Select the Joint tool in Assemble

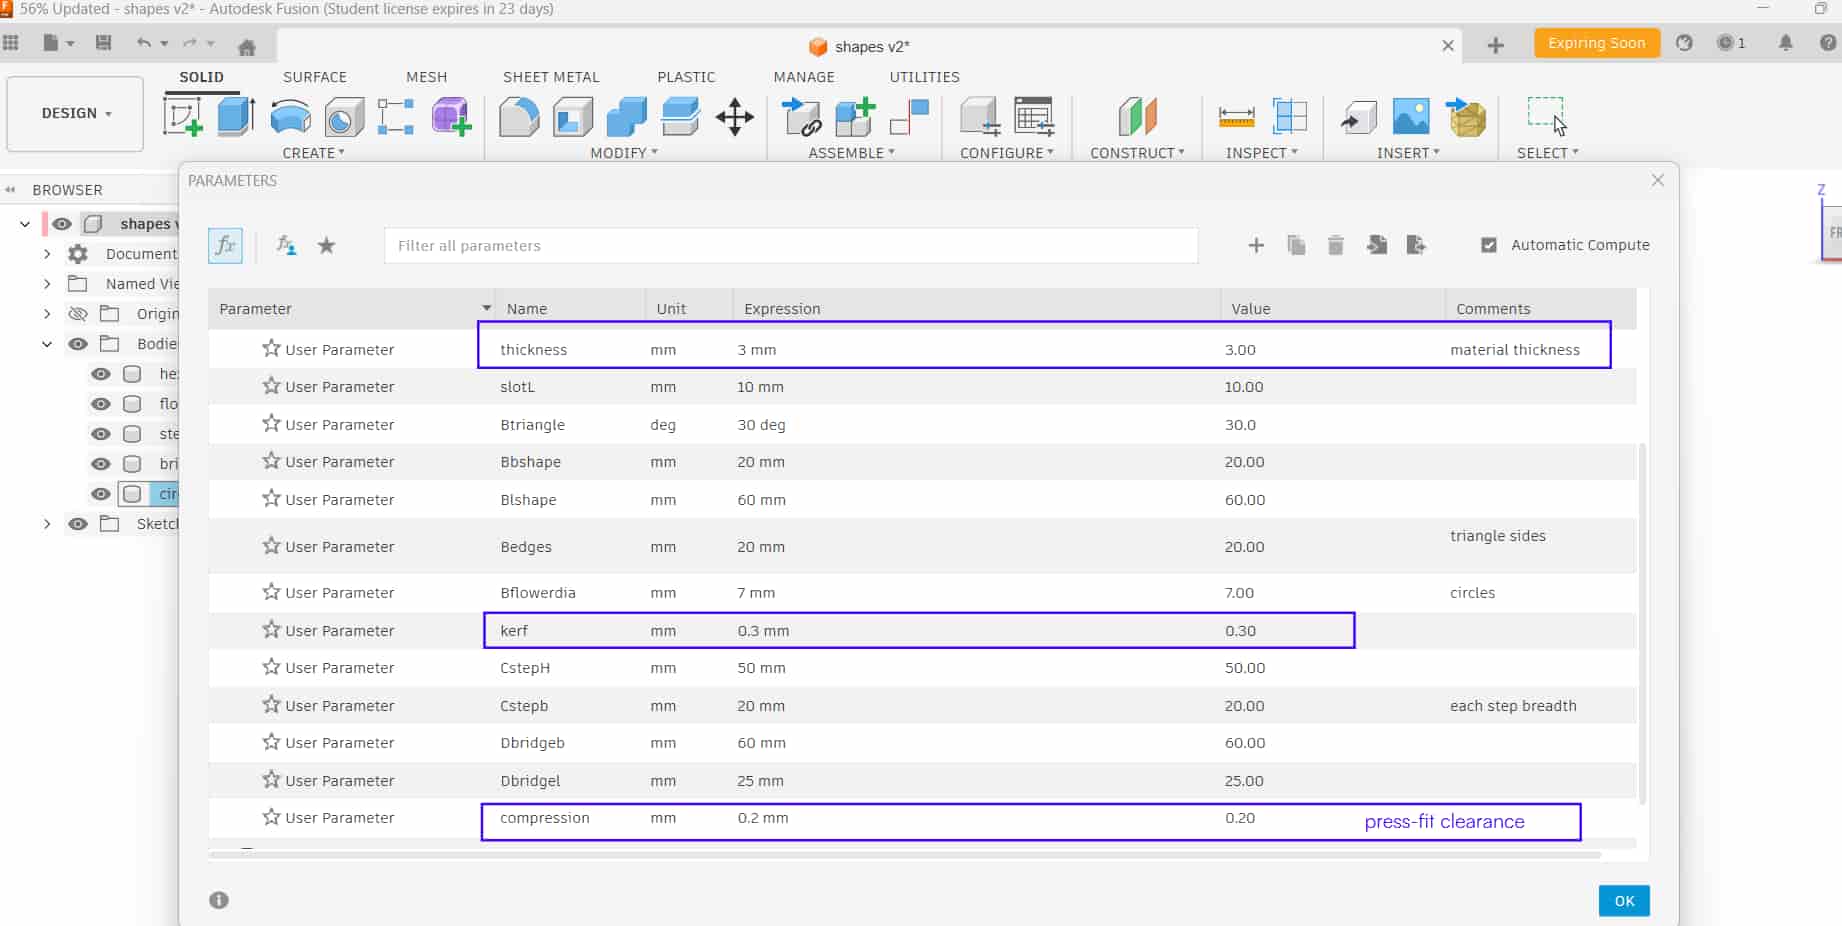click(x=909, y=117)
